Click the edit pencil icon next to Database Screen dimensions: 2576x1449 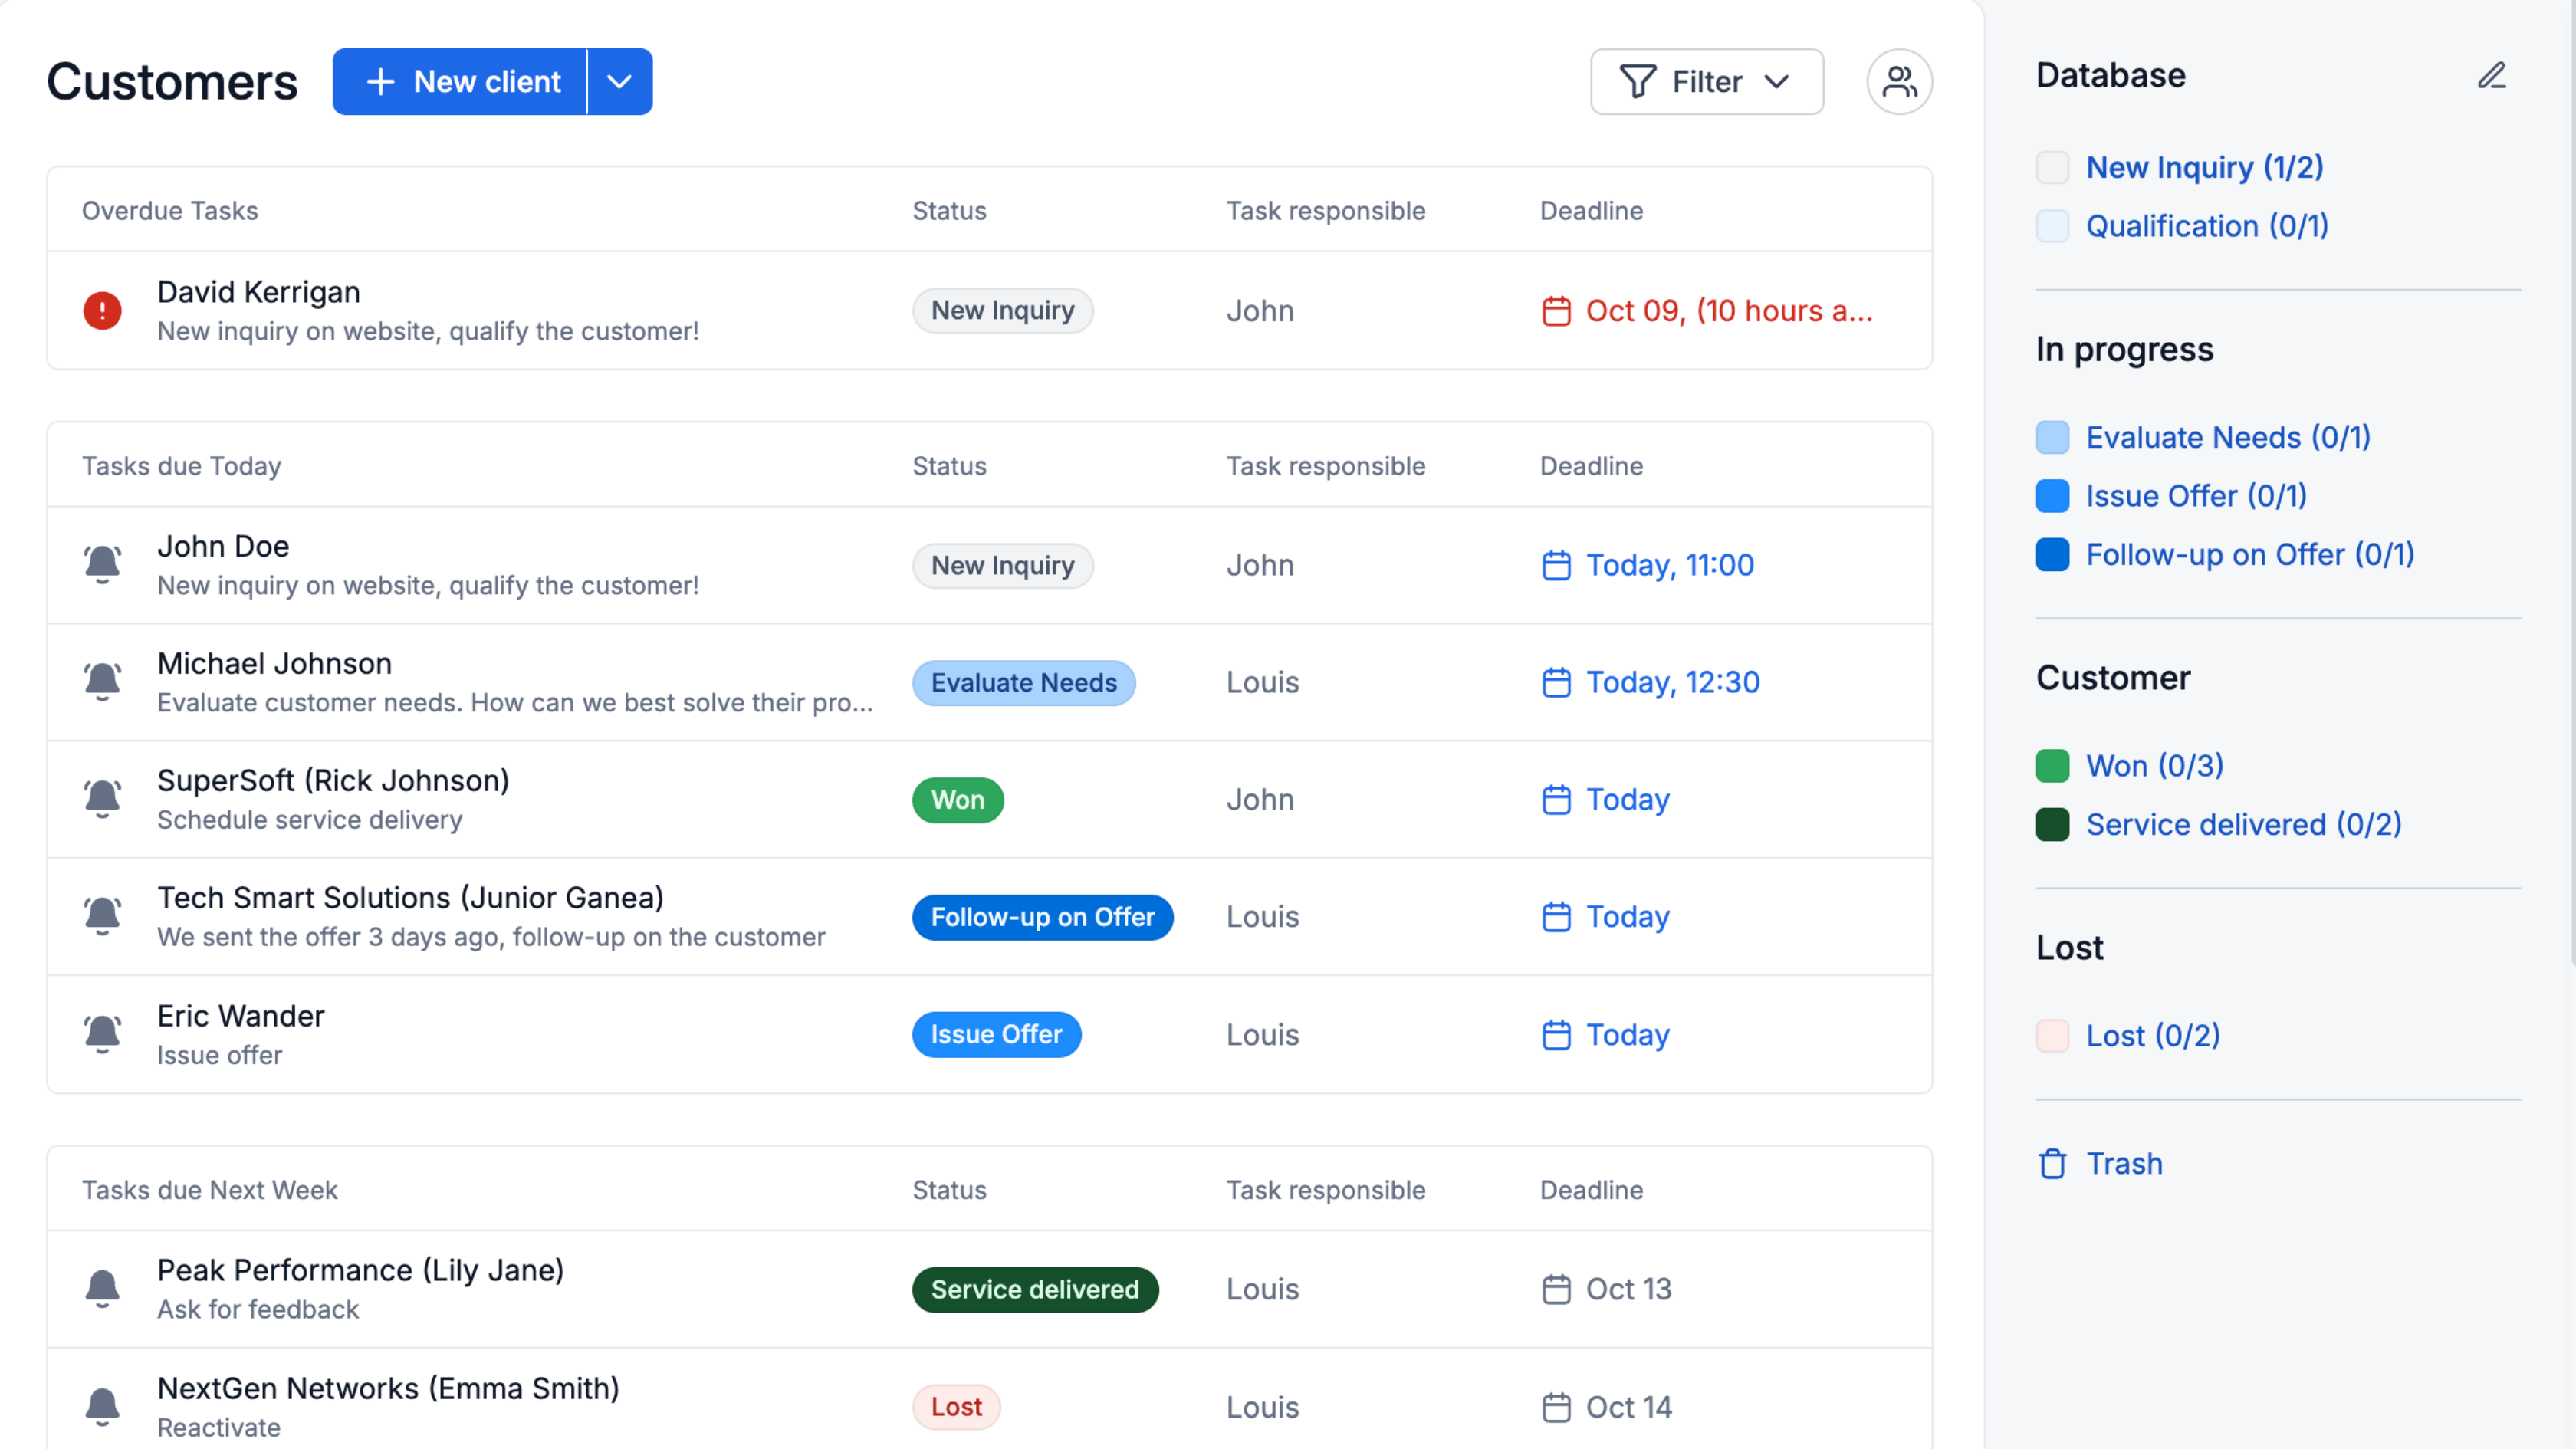tap(2492, 75)
